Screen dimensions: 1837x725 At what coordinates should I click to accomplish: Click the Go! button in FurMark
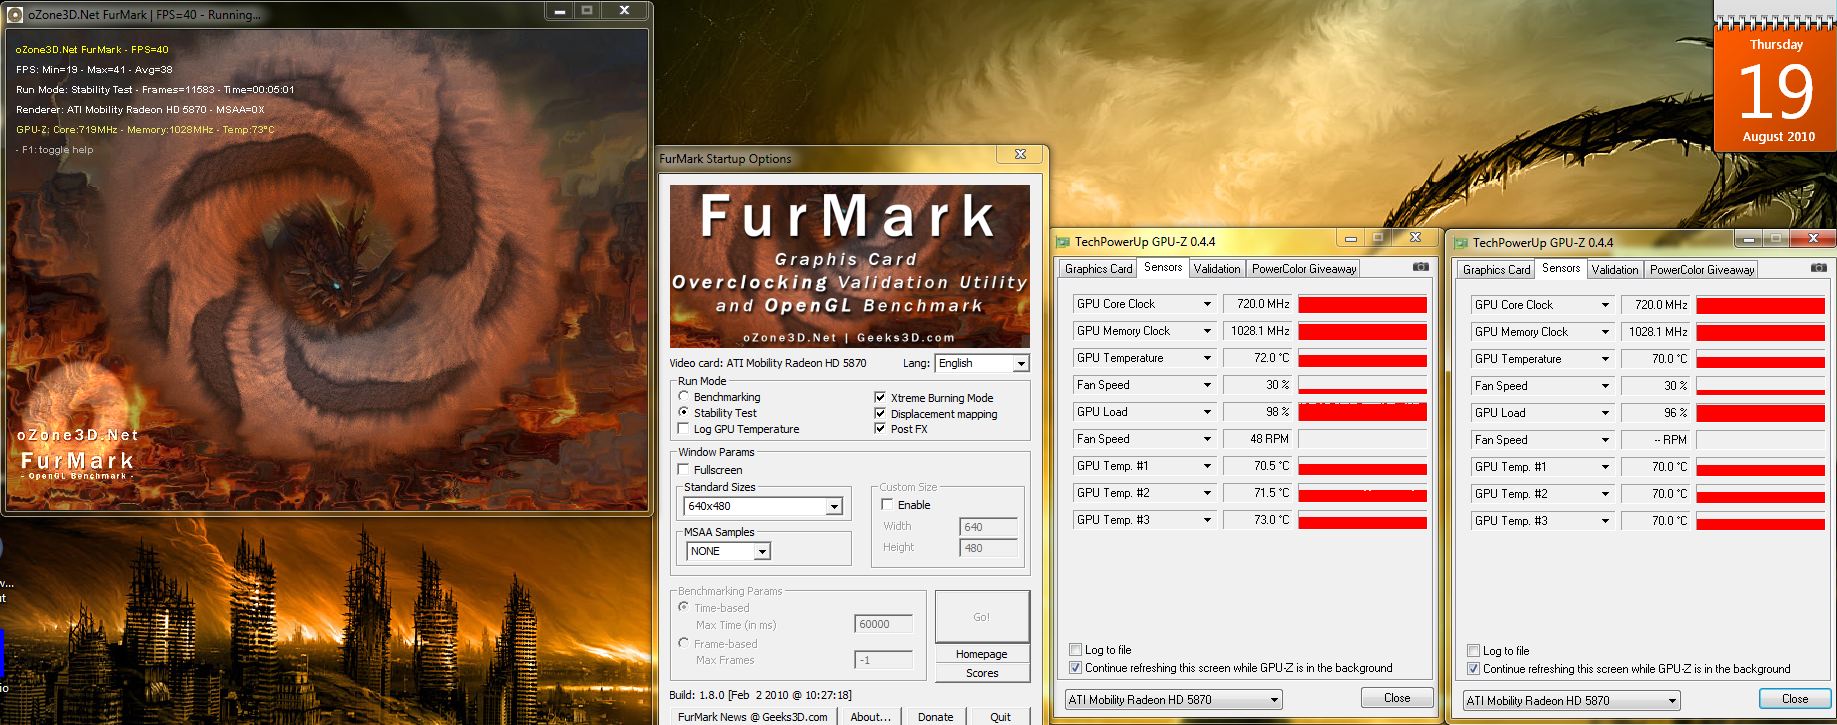click(x=982, y=616)
